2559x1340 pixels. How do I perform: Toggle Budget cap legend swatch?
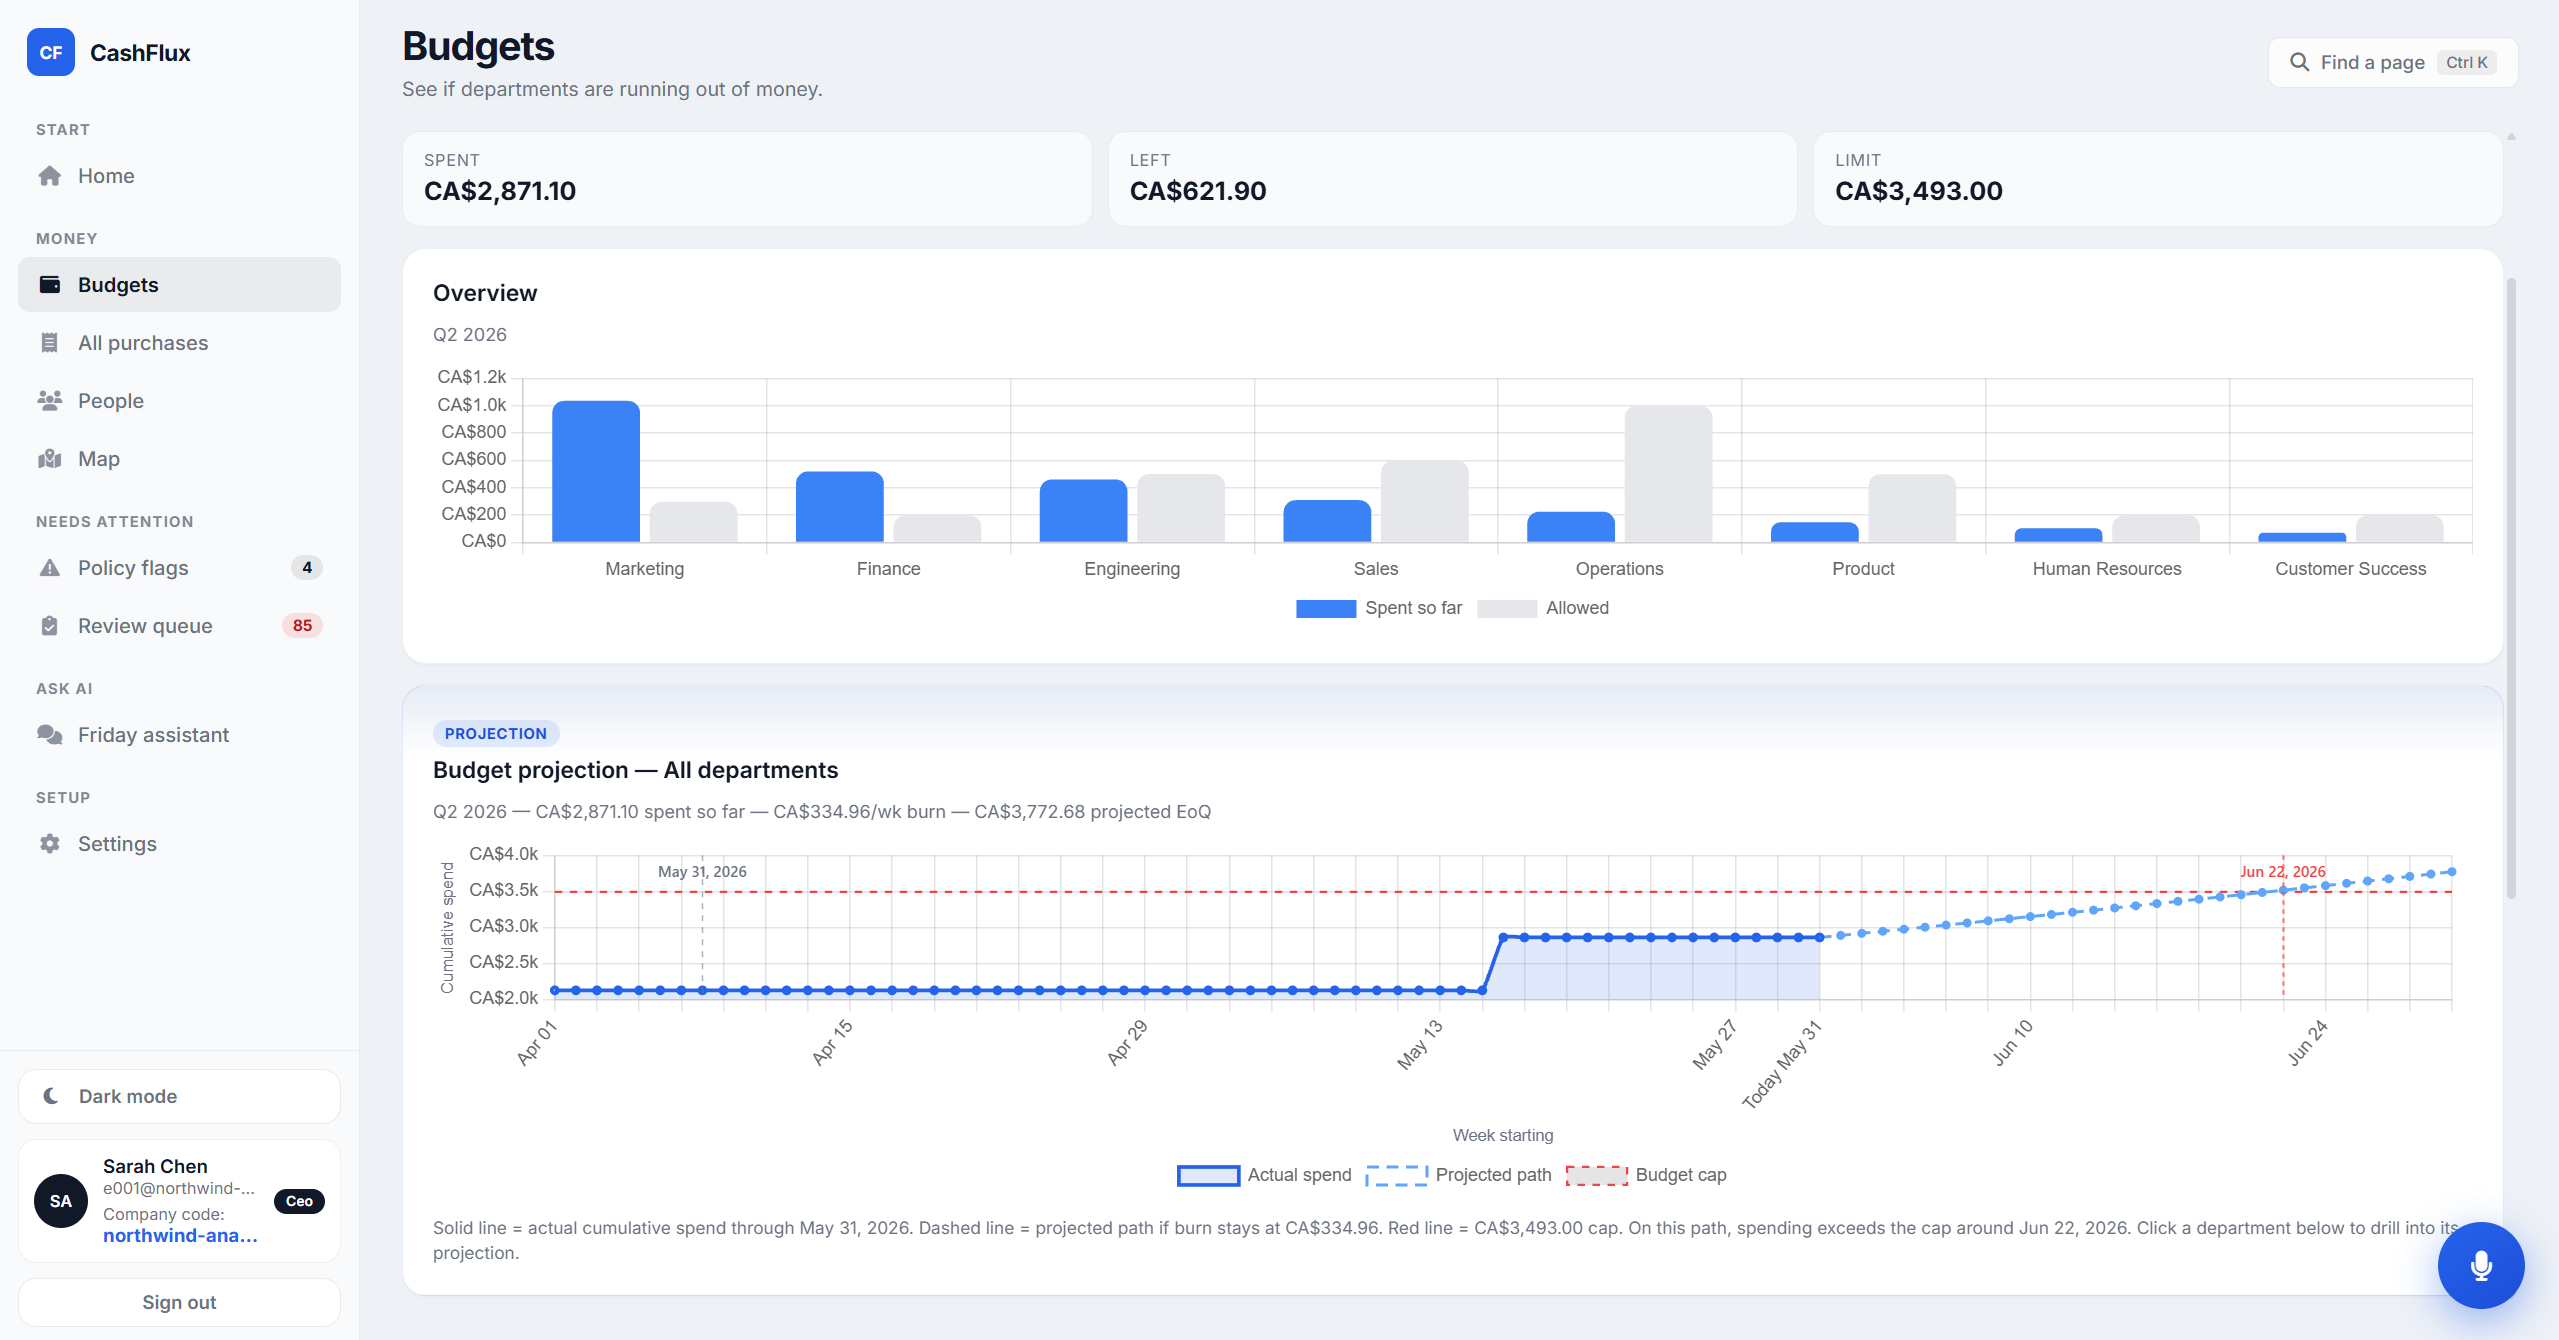pyautogui.click(x=1596, y=1175)
